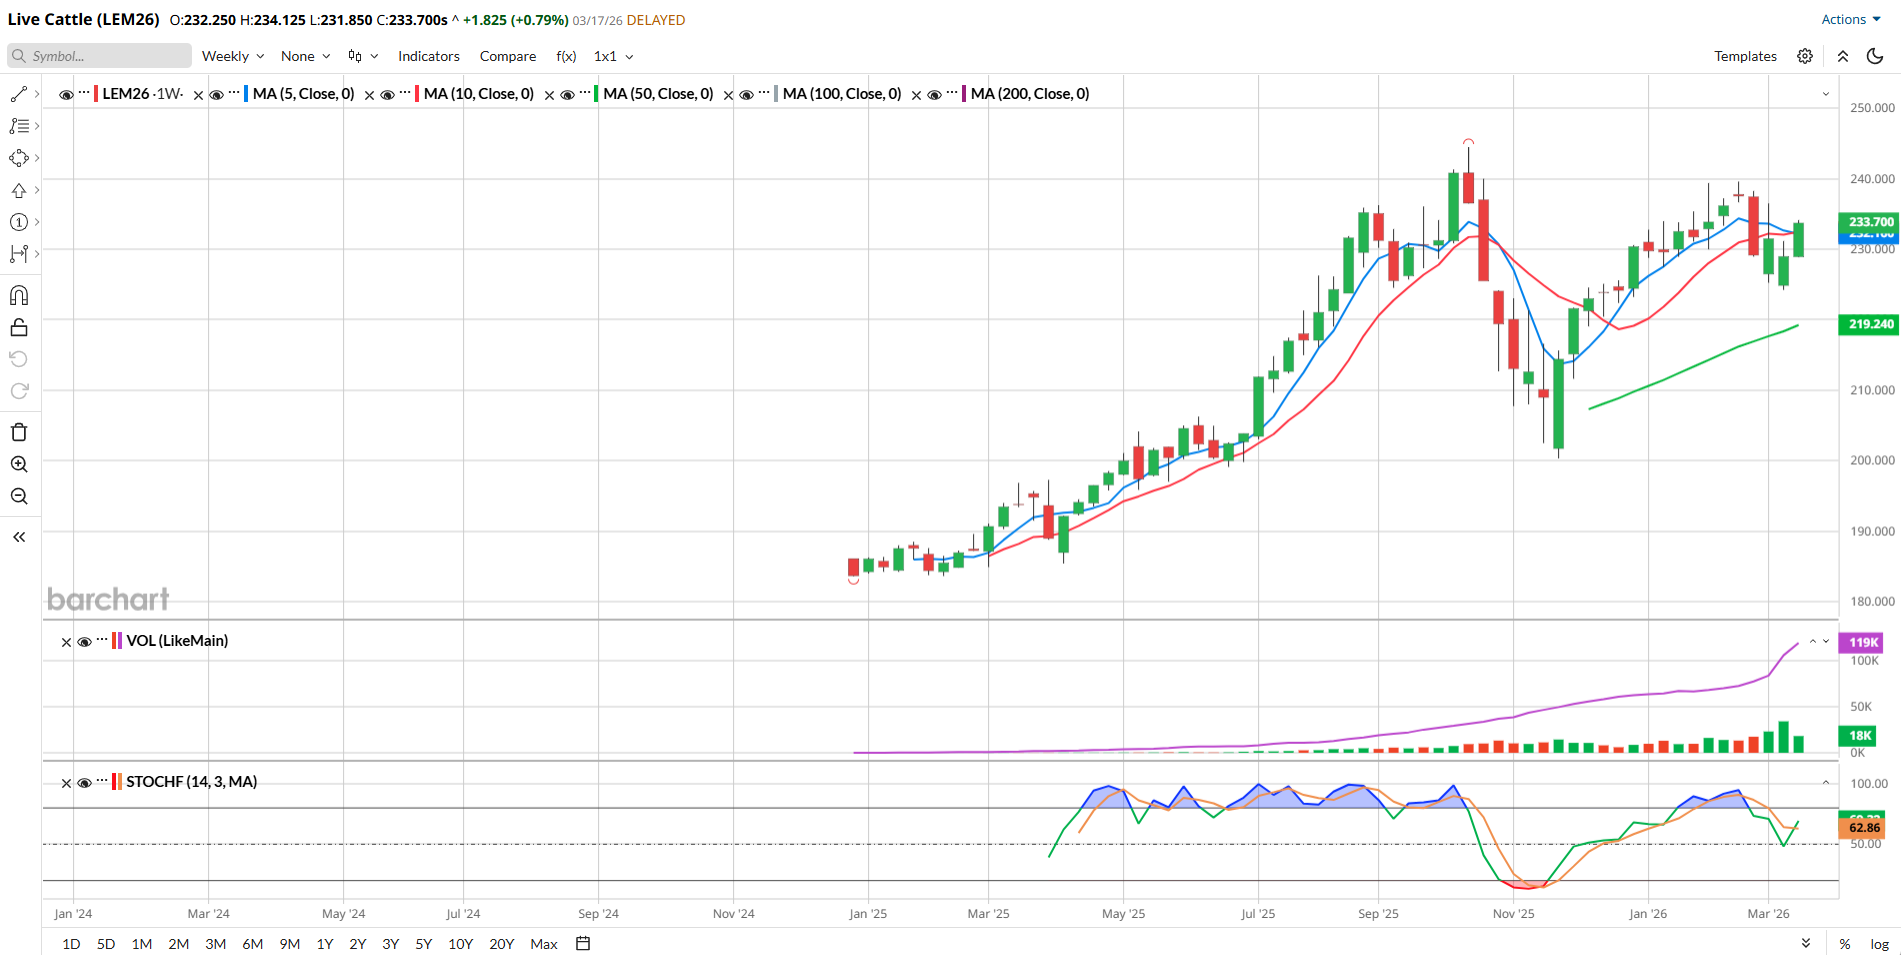Open the date range calendar icon
Screen dimensions: 1901x955
583,943
